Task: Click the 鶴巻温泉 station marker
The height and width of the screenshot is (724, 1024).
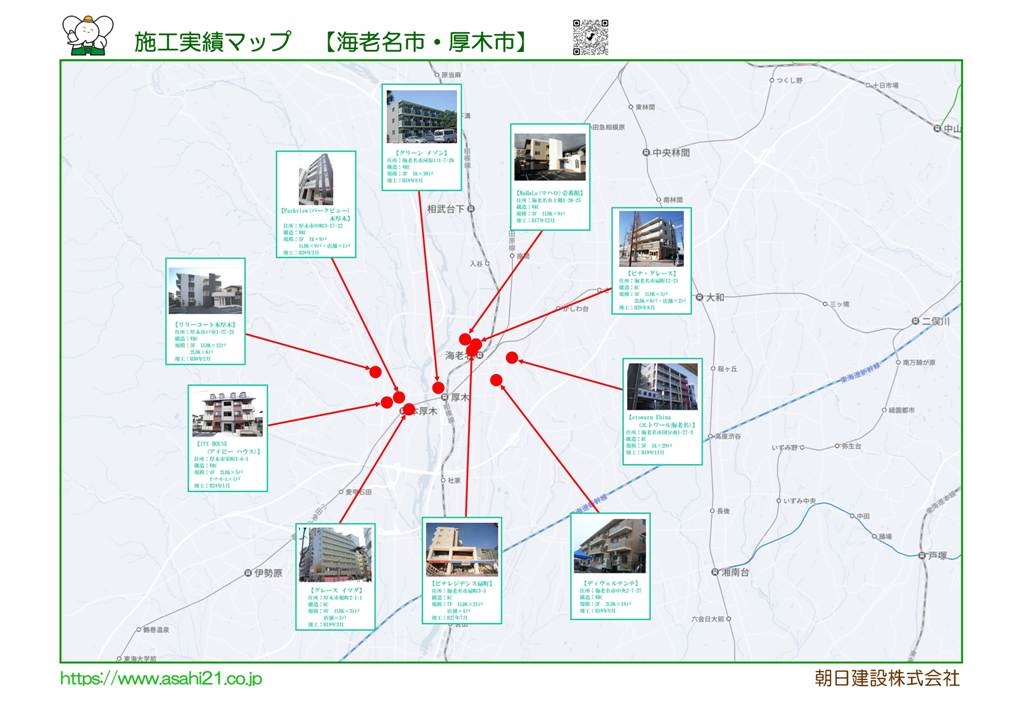Action: pyautogui.click(x=138, y=630)
